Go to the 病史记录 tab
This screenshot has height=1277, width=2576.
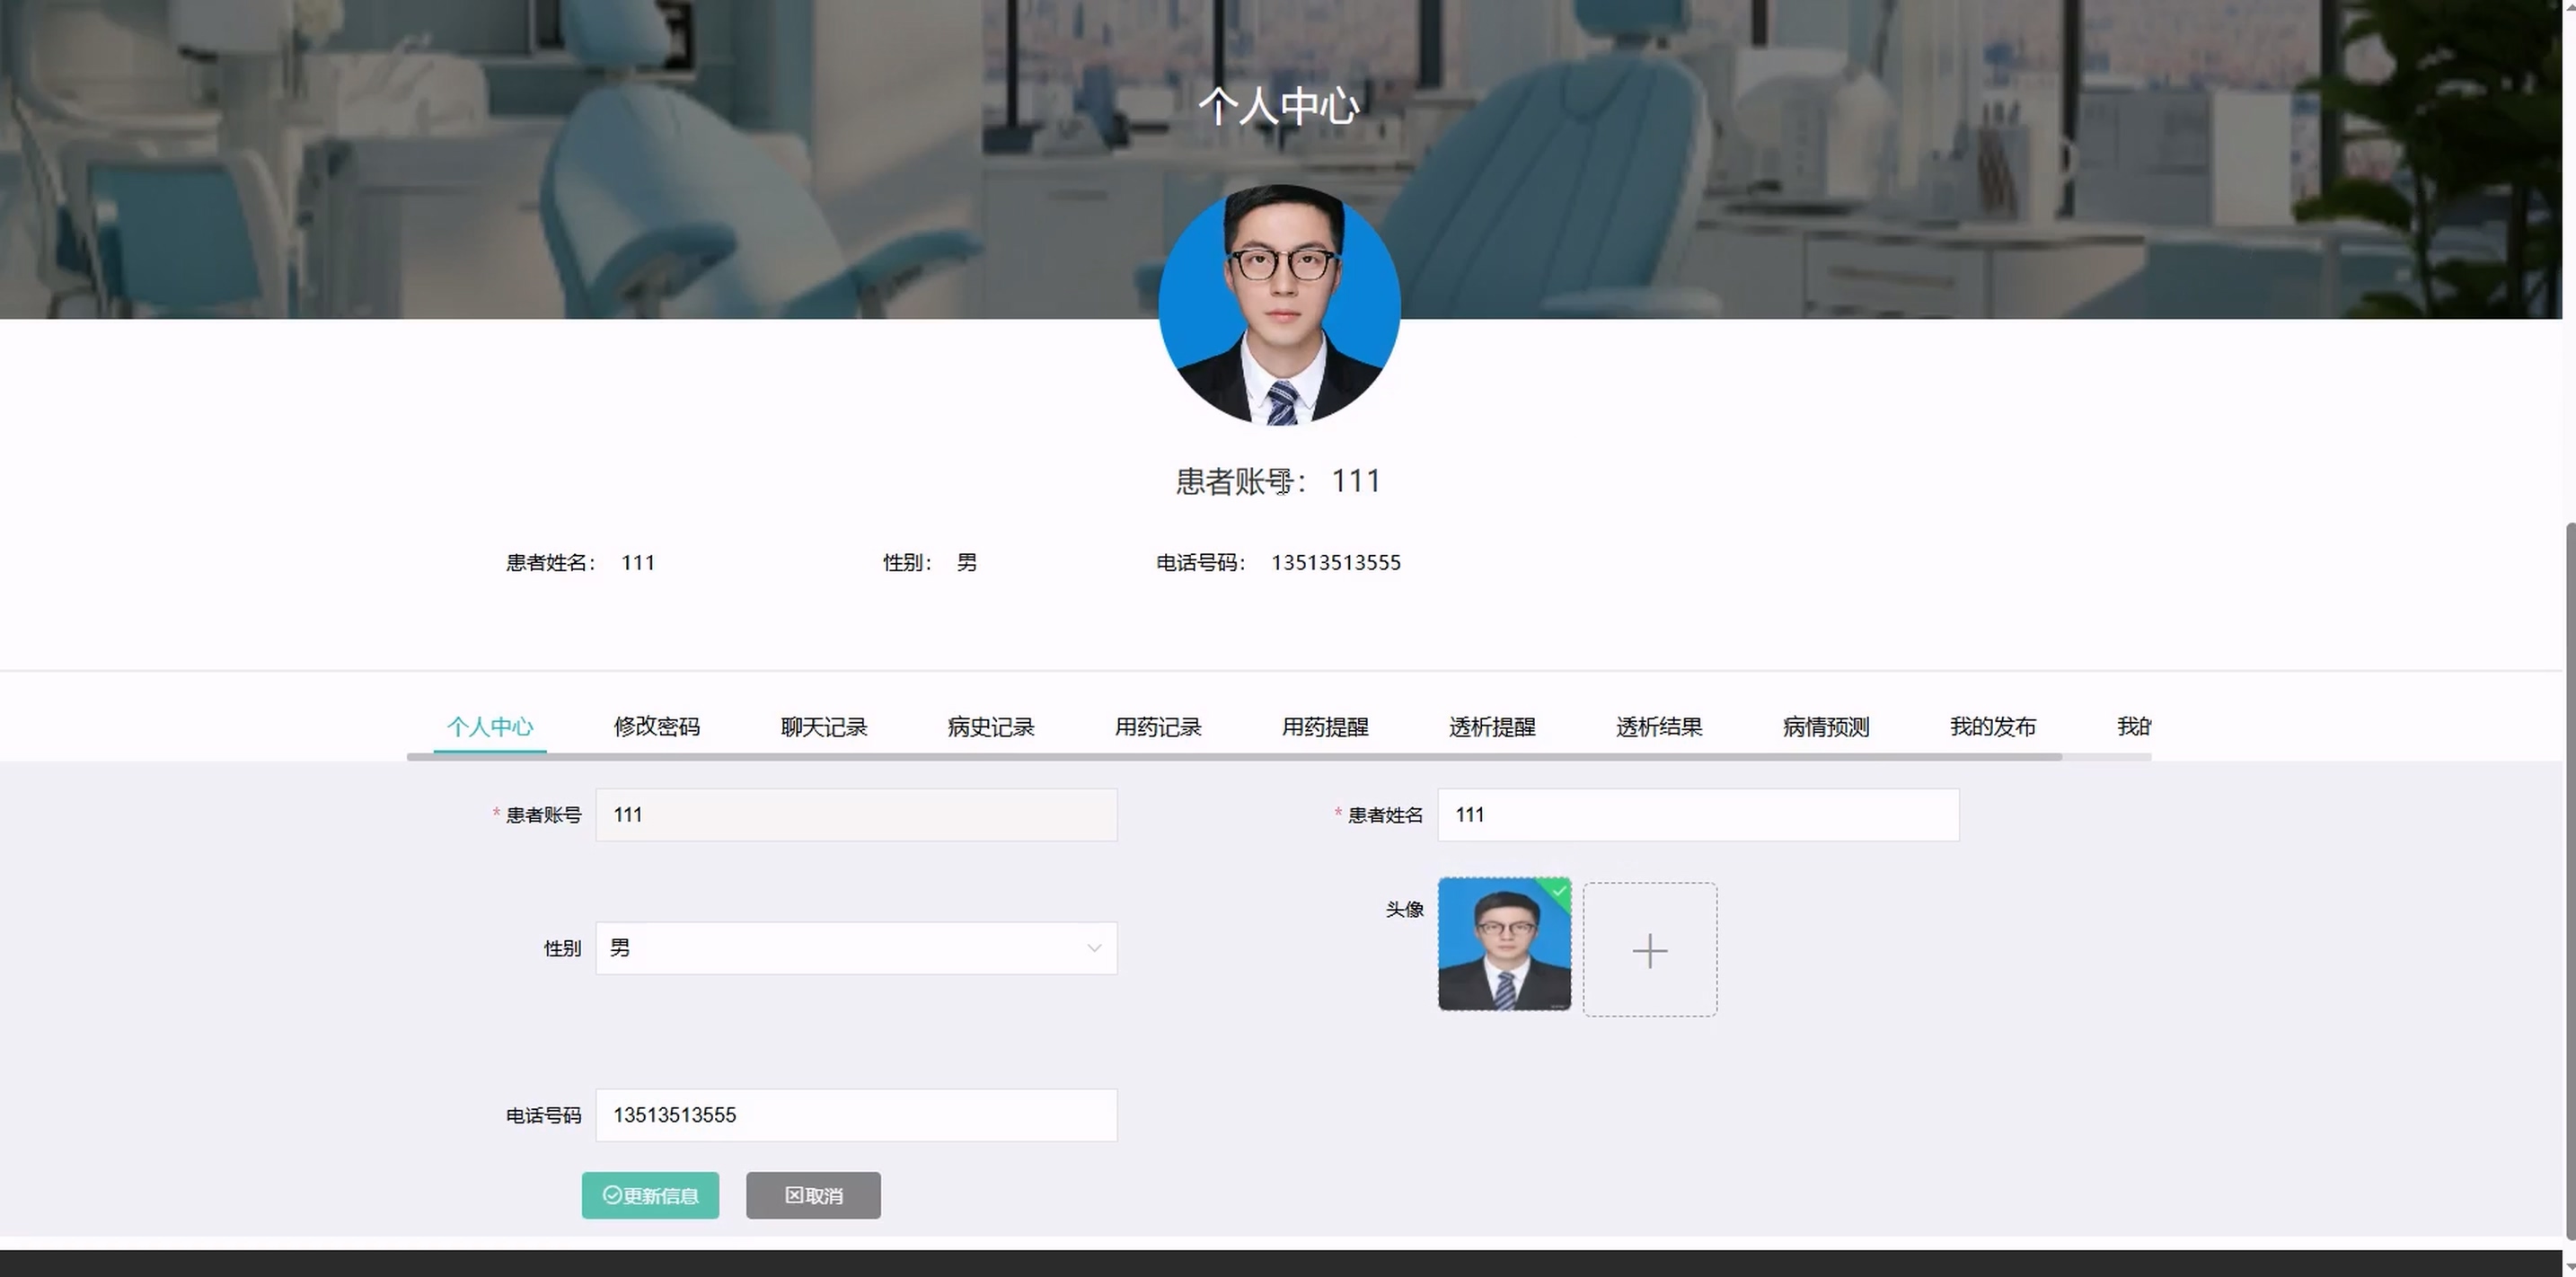[990, 727]
